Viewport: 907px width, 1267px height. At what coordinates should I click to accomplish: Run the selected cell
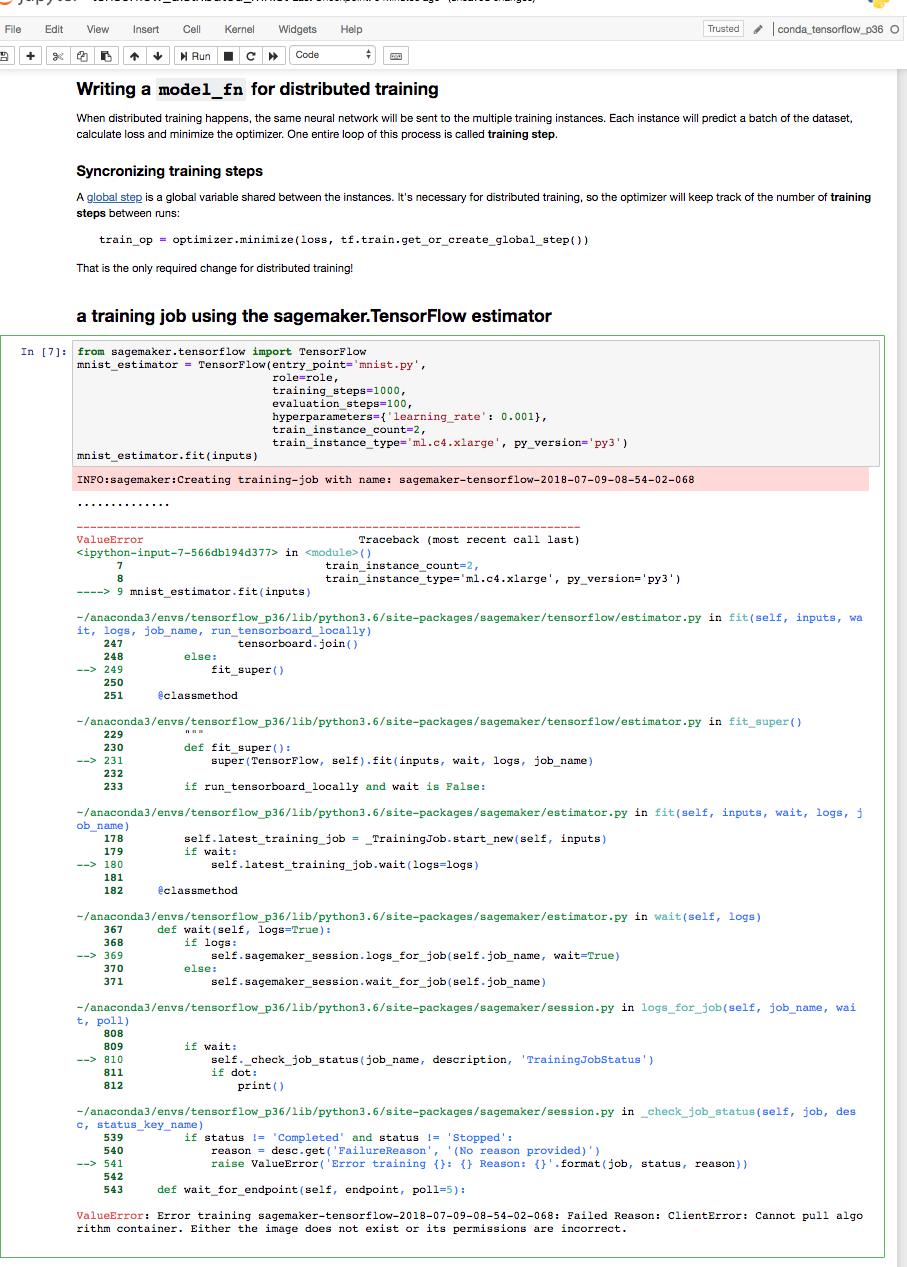(195, 55)
